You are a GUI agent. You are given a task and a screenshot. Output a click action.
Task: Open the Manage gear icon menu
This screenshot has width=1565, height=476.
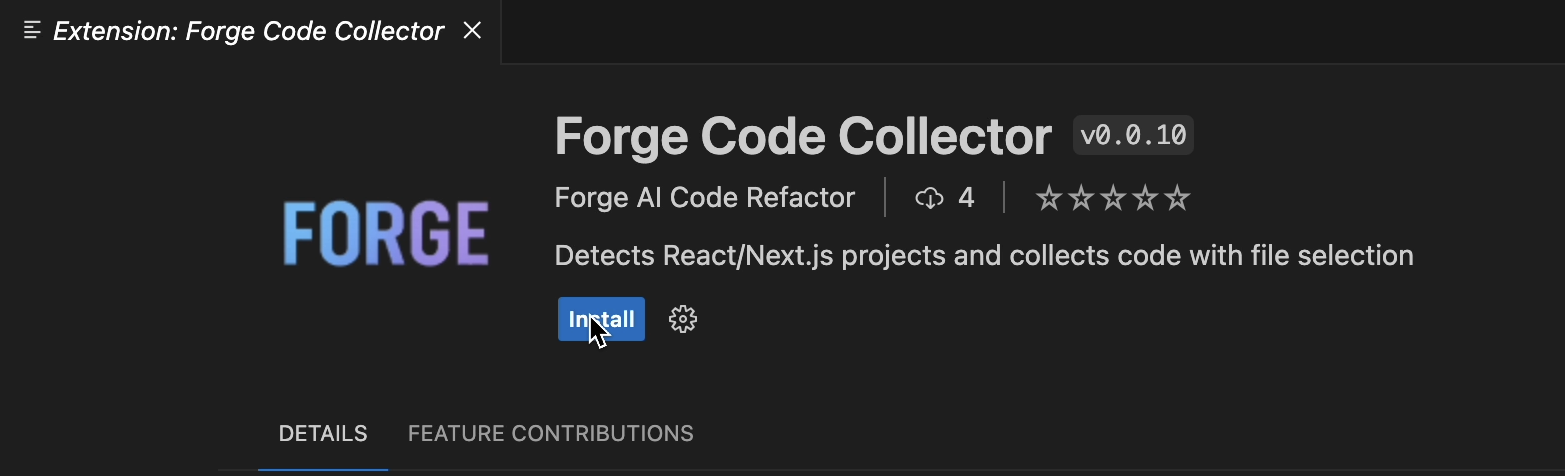683,319
